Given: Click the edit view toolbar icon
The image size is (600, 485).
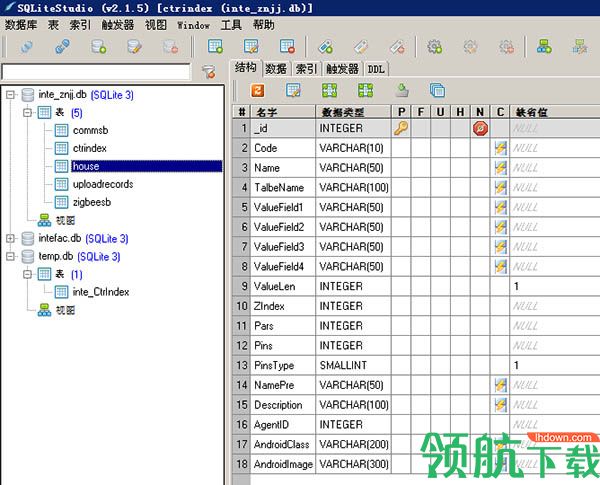Looking at the screenshot, I should pos(580,47).
